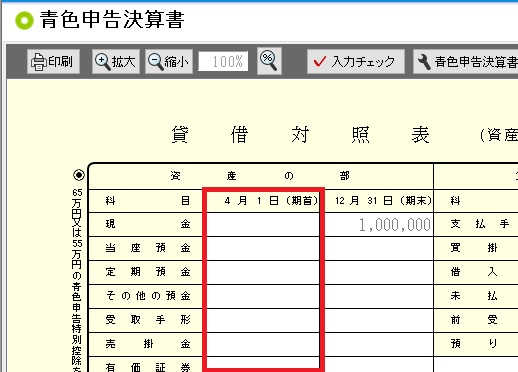Open the 青色申告決算書 settings wrench button

(x=466, y=61)
